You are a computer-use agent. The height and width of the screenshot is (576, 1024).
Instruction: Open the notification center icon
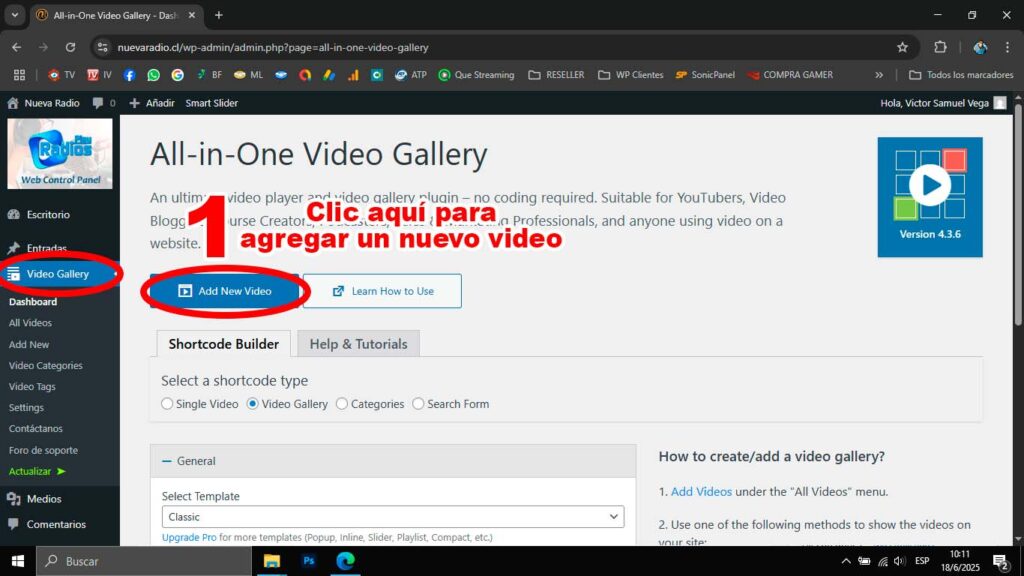pos(1001,561)
